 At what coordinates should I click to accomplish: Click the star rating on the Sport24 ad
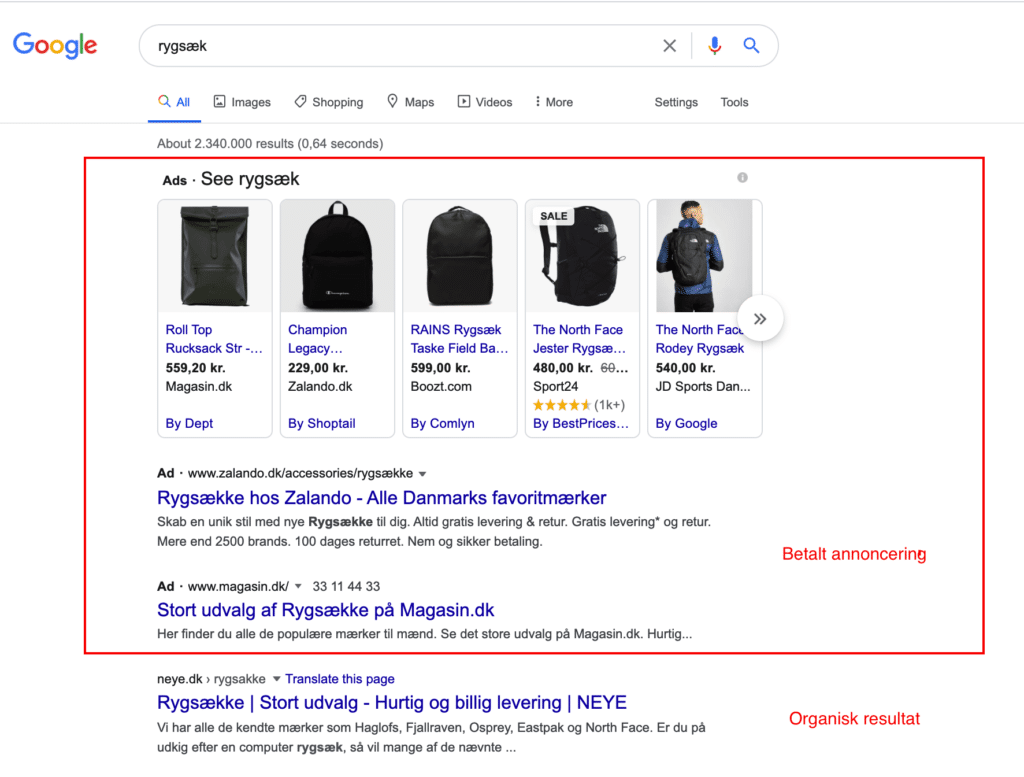click(562, 405)
